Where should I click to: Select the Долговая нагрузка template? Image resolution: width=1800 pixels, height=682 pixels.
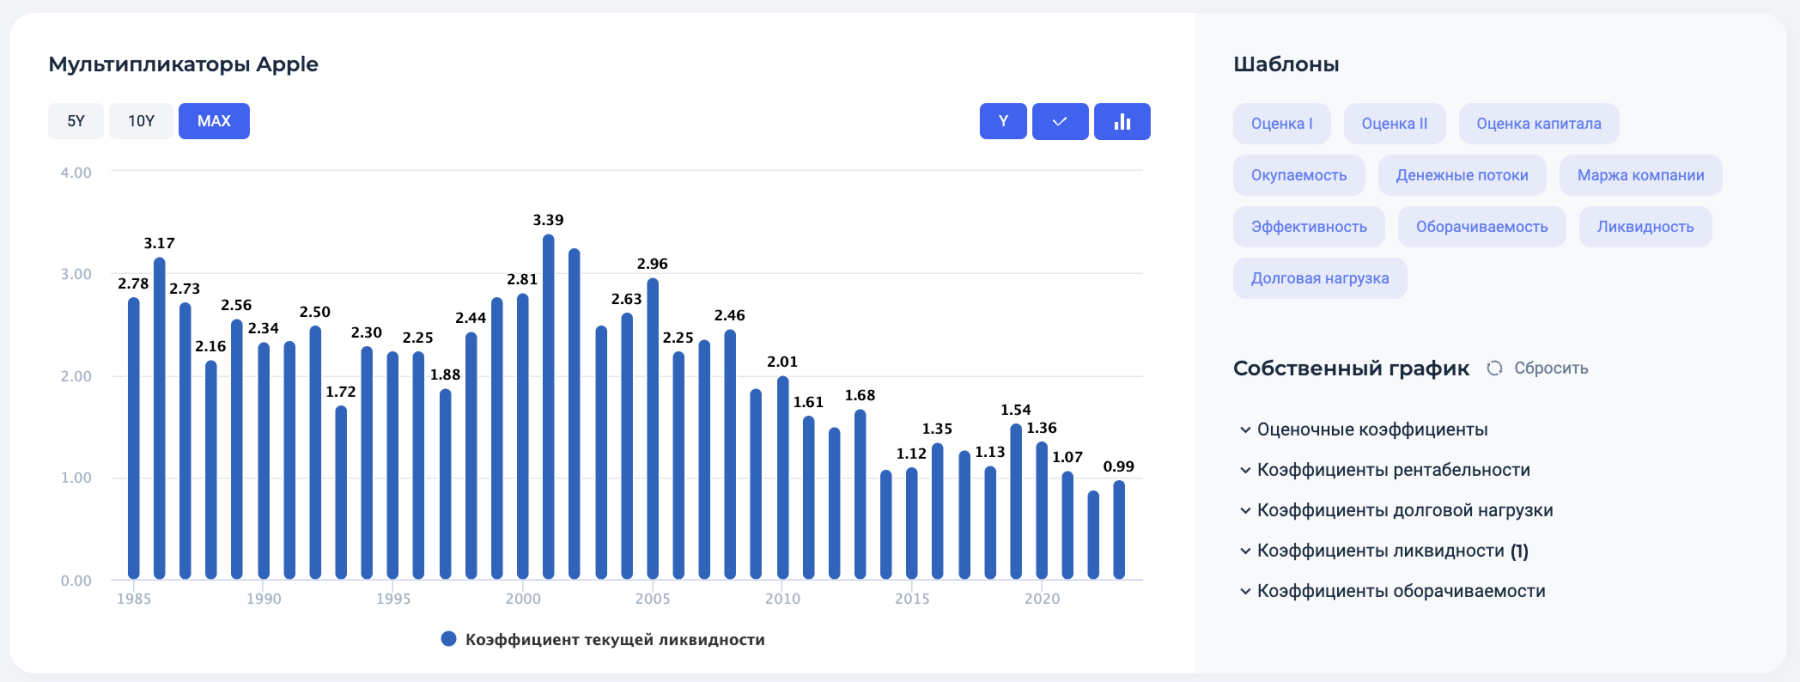pos(1320,278)
